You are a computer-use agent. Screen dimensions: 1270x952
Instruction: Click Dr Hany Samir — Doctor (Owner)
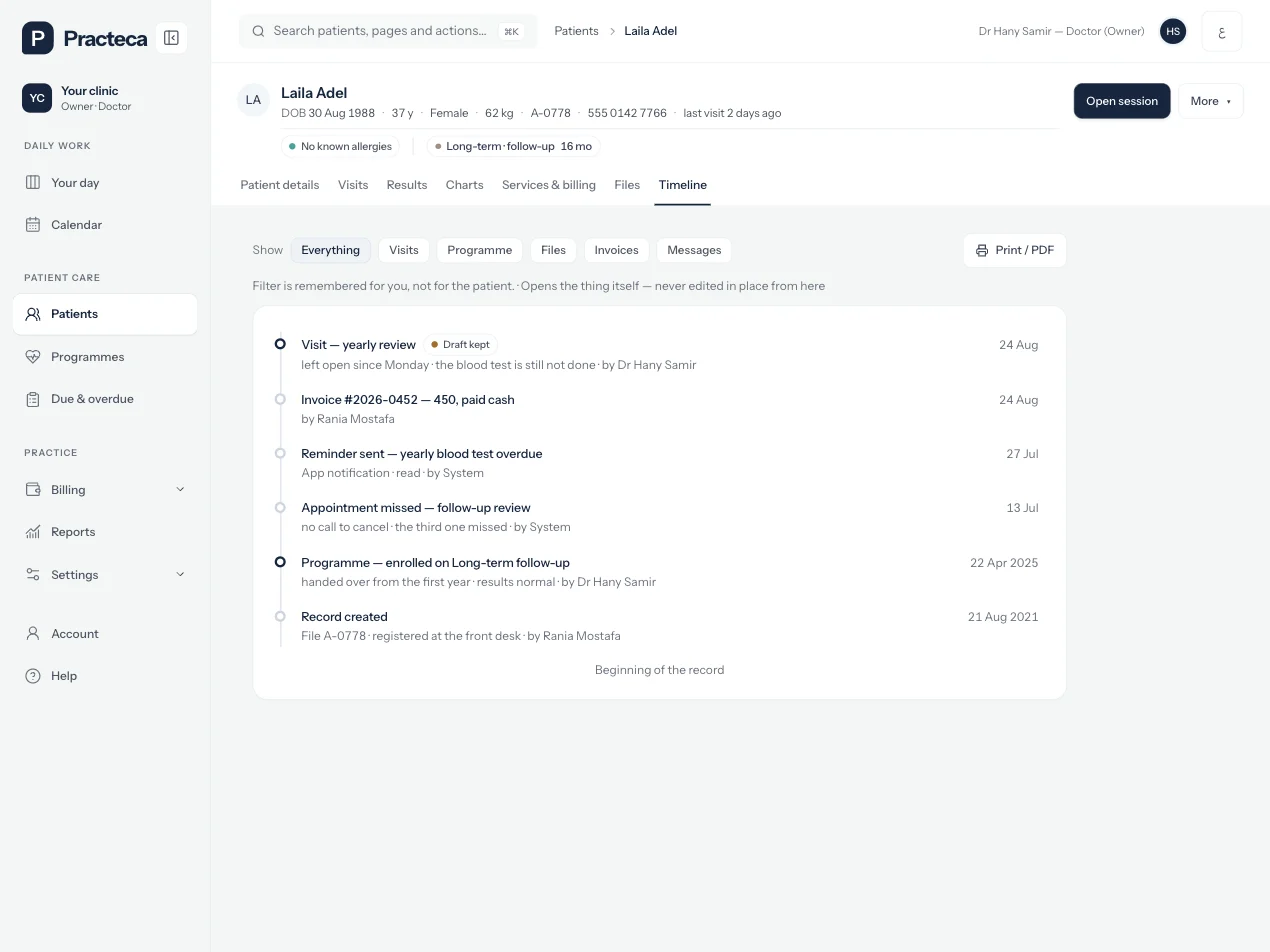click(x=1061, y=31)
